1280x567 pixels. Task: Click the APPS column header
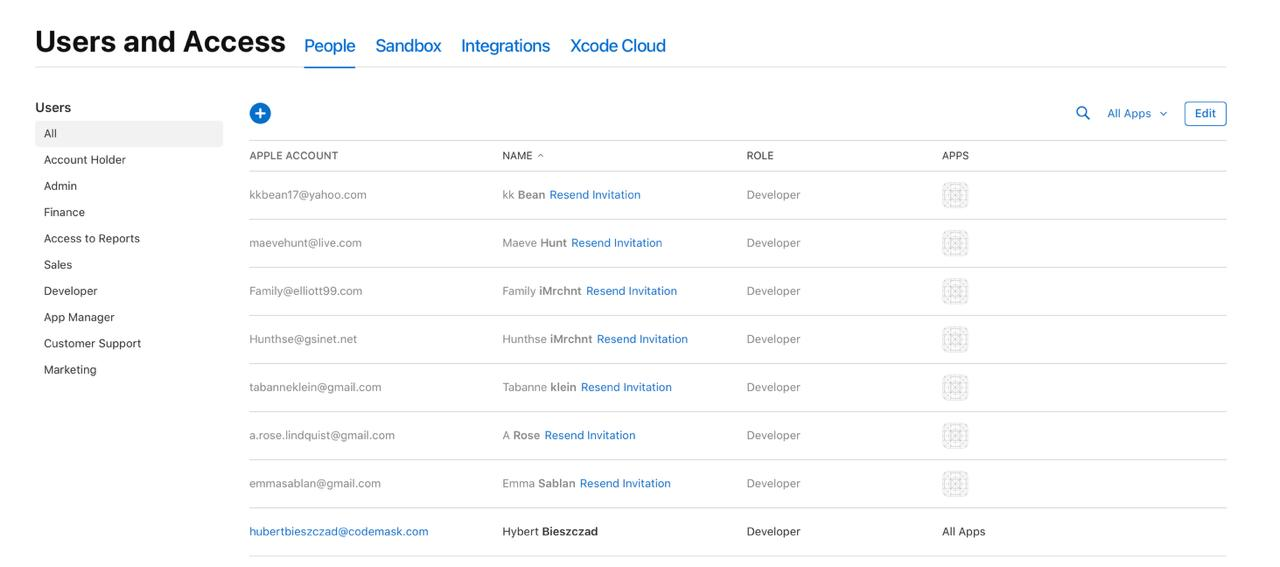pos(955,156)
